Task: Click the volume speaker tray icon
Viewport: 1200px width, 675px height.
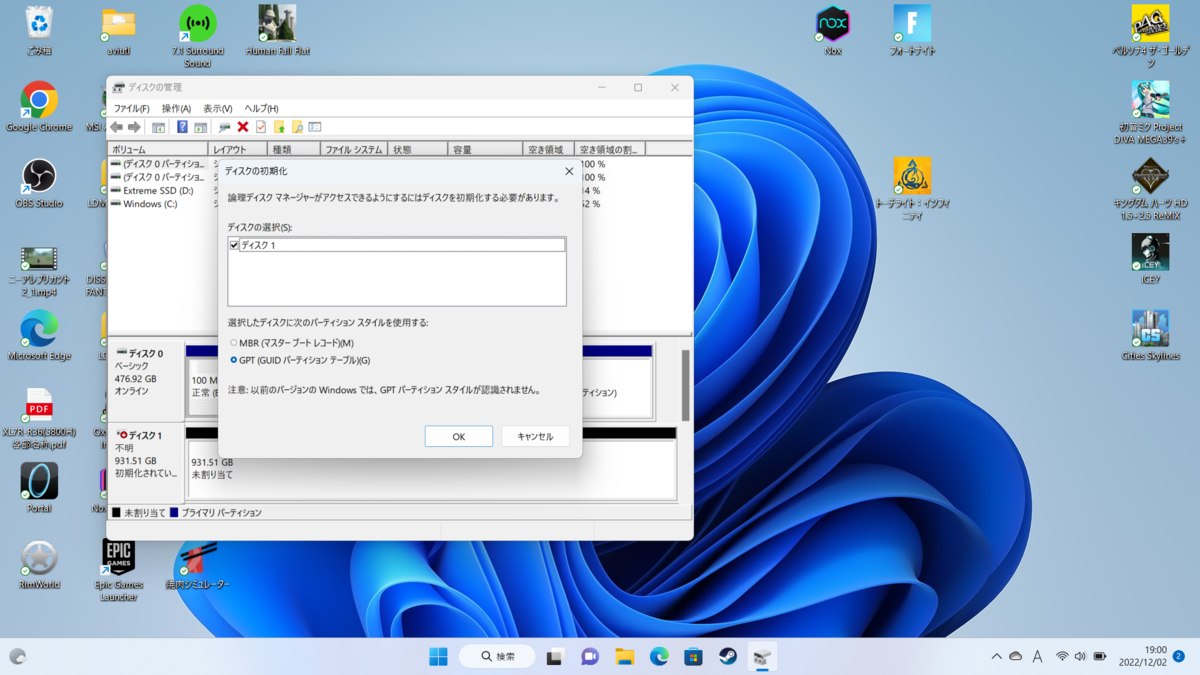Action: pyautogui.click(x=1080, y=657)
